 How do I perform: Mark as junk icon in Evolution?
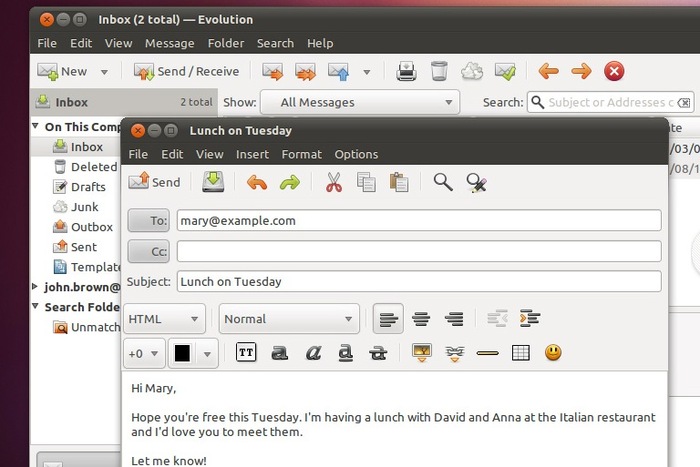tap(472, 71)
